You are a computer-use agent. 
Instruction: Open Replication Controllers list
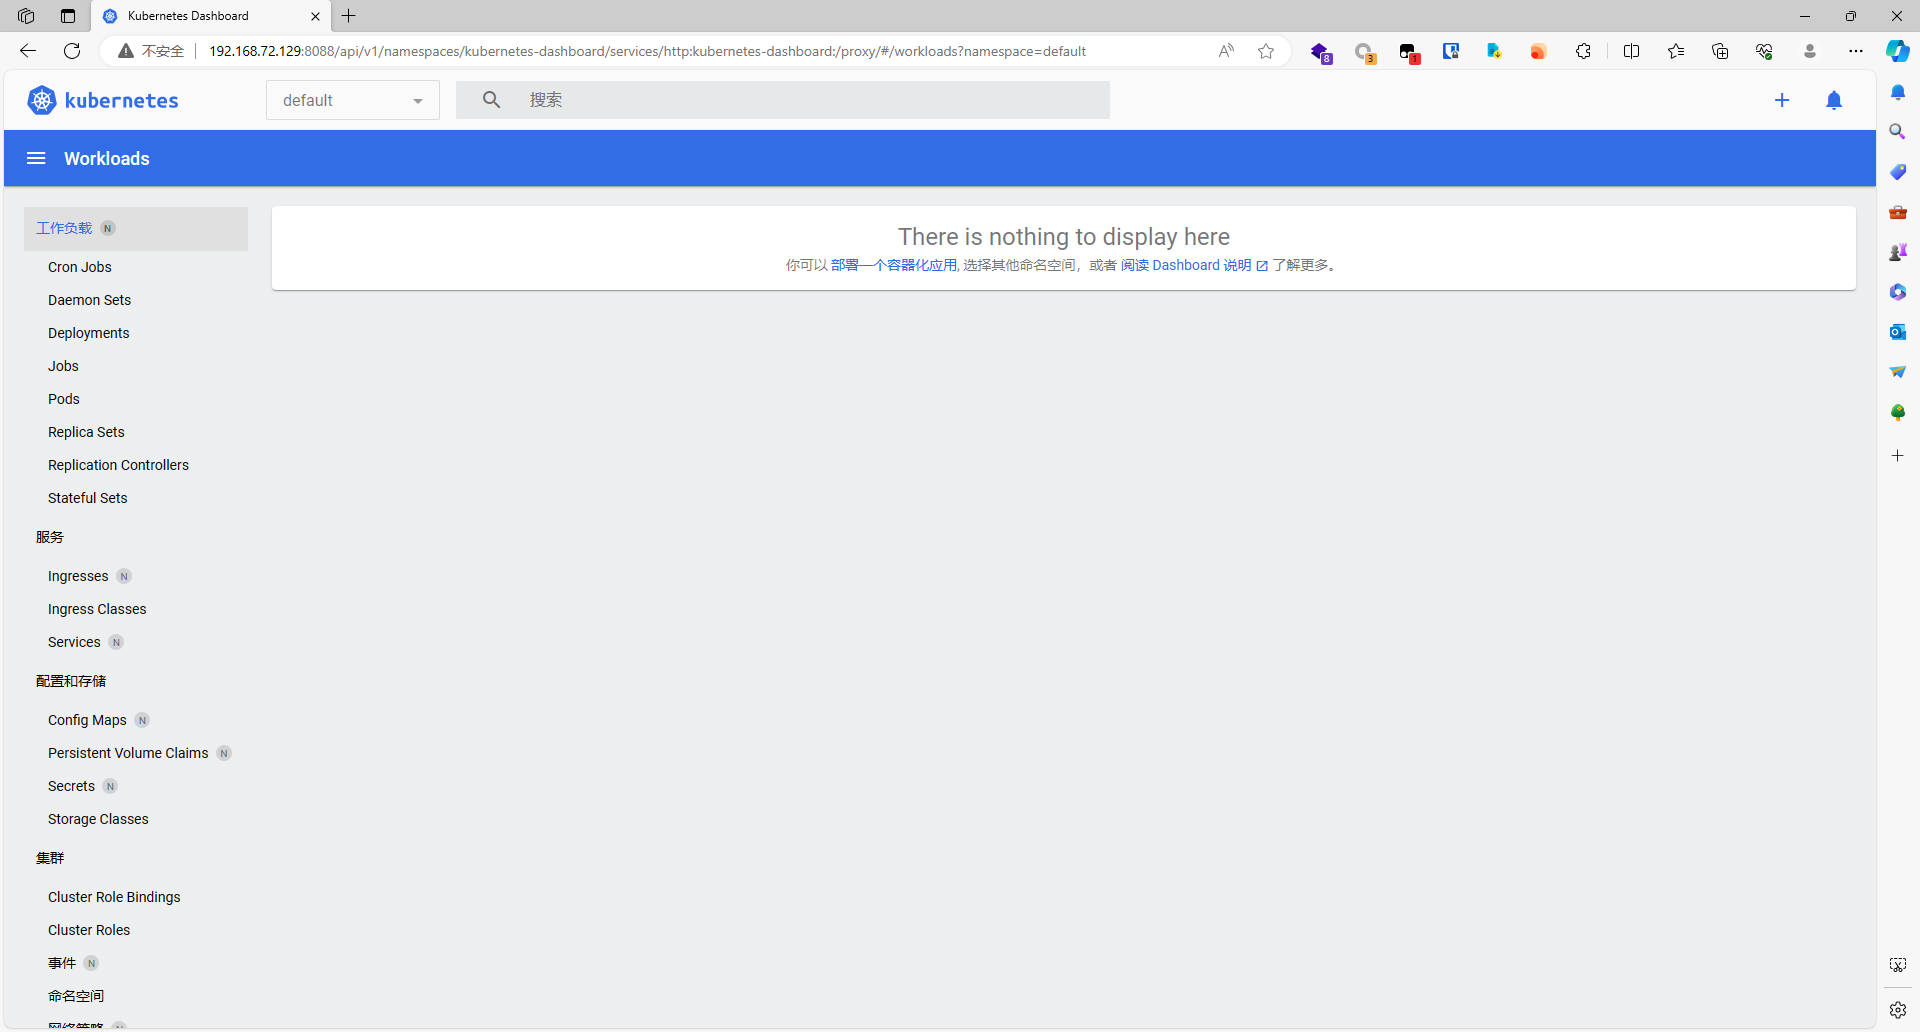click(118, 465)
